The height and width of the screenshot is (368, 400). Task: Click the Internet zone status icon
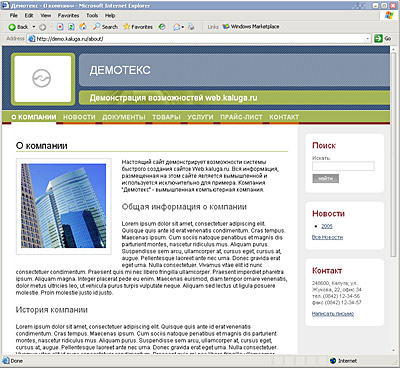(333, 361)
